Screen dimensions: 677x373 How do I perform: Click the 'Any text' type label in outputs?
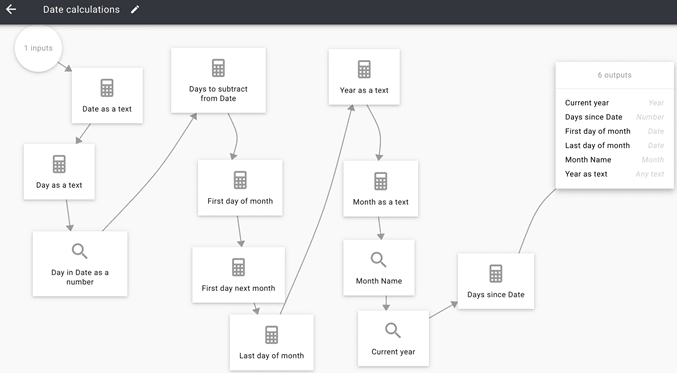click(x=650, y=174)
